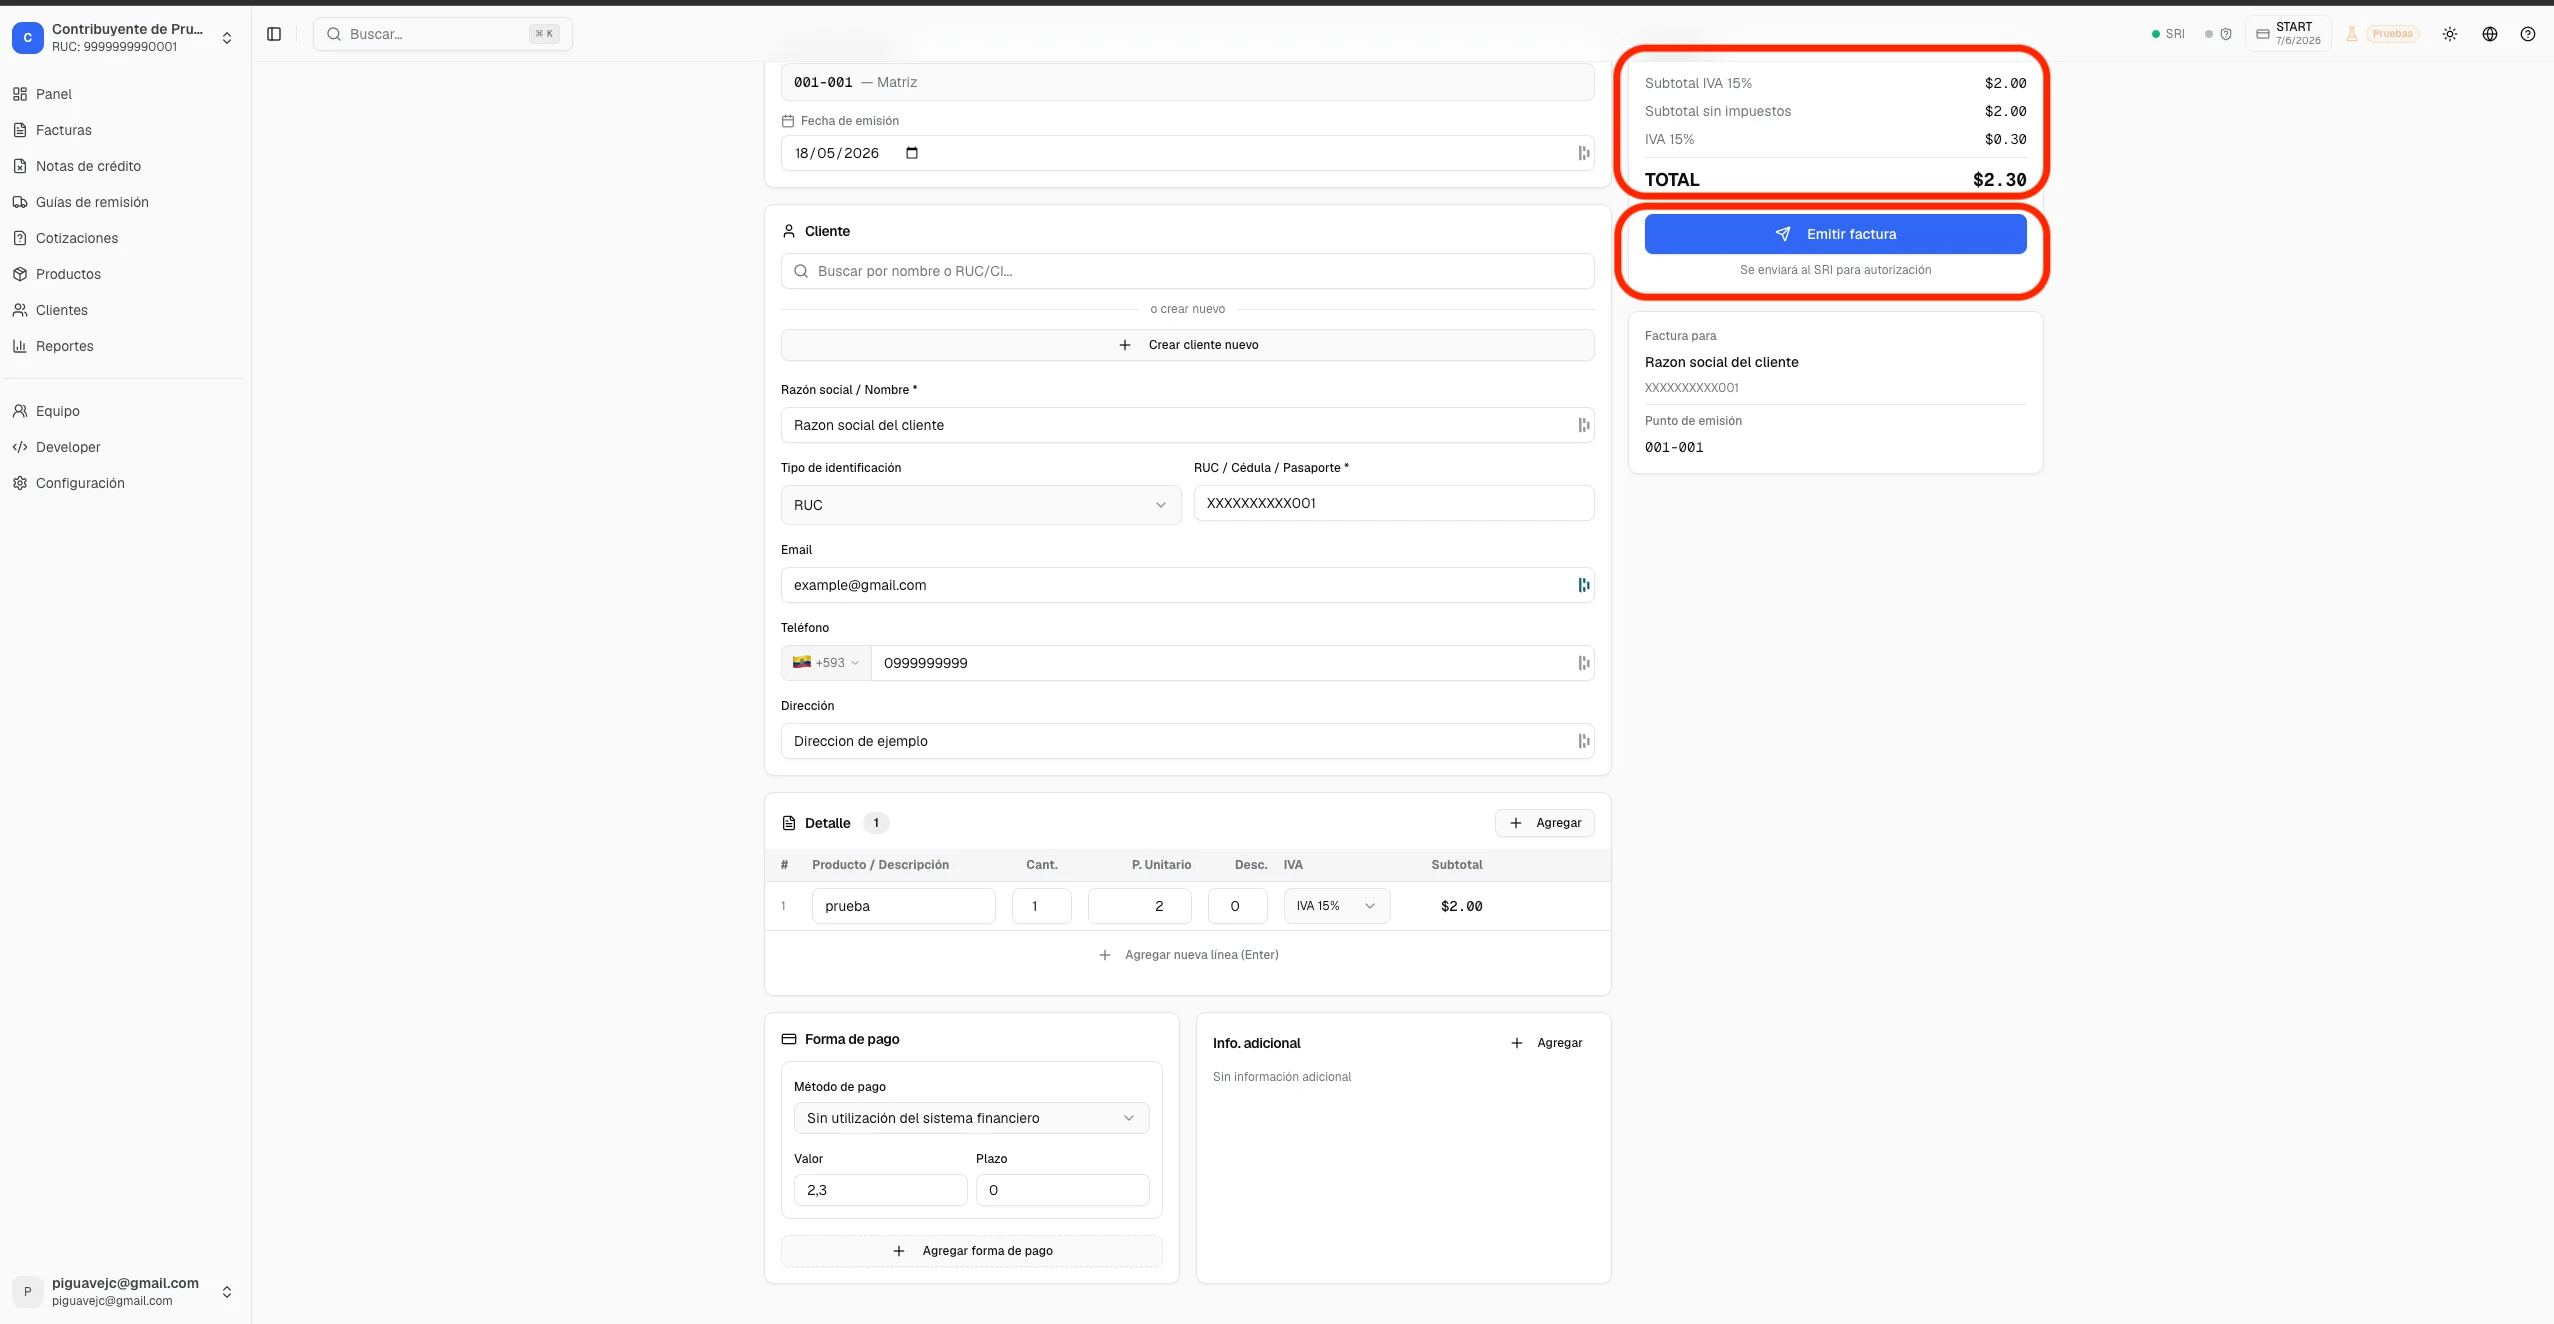Click the TOTAL $2.30 amount
This screenshot has width=2554, height=1324.
pyautogui.click(x=1999, y=180)
